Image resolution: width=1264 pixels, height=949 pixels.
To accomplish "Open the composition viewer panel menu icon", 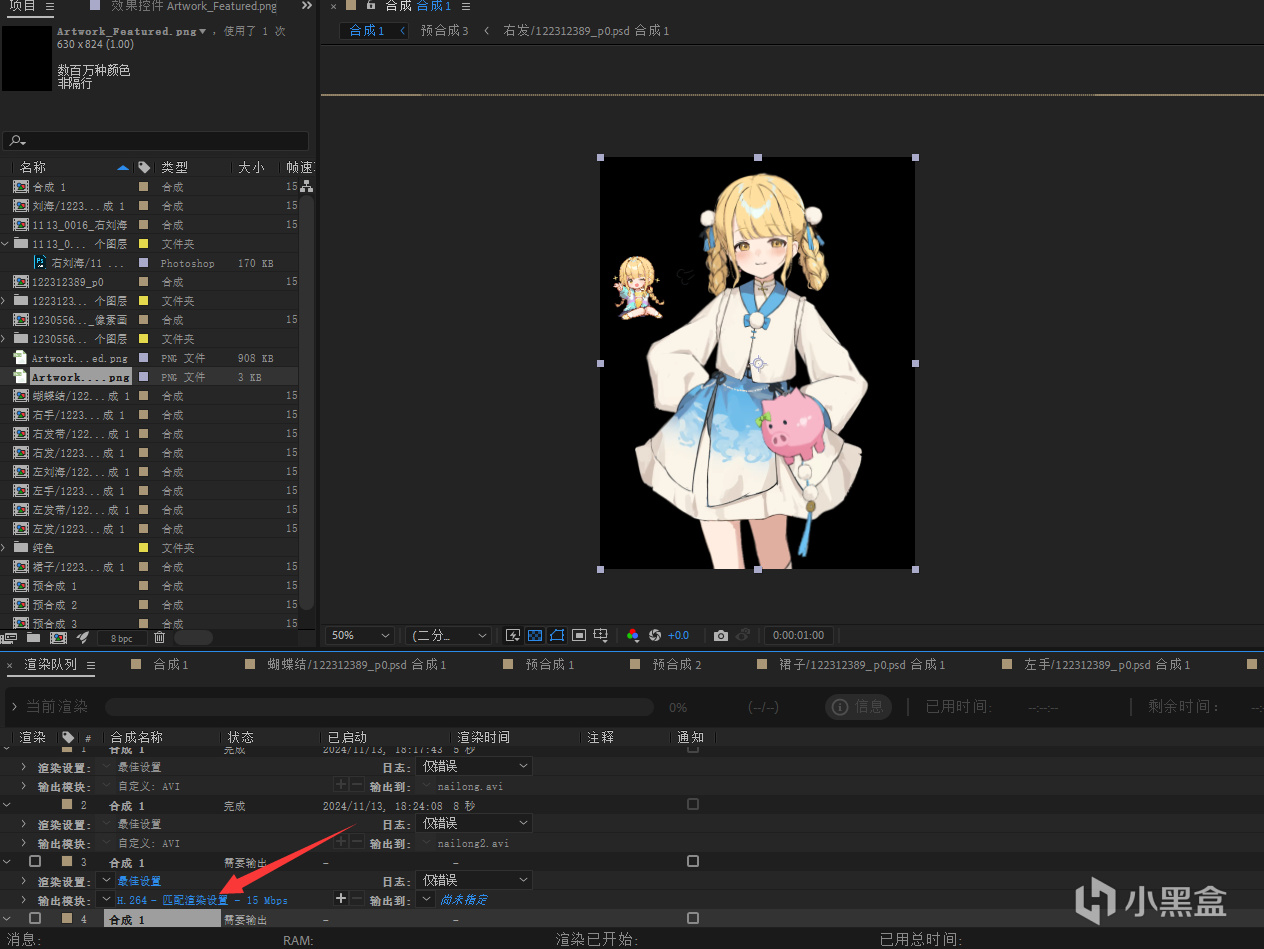I will coord(466,6).
